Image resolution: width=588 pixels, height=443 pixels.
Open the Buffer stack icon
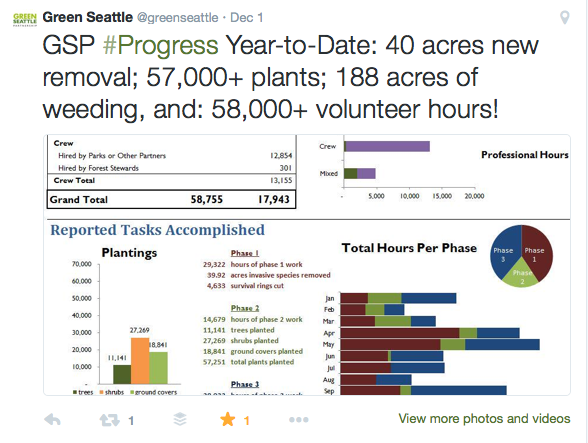pos(180,419)
